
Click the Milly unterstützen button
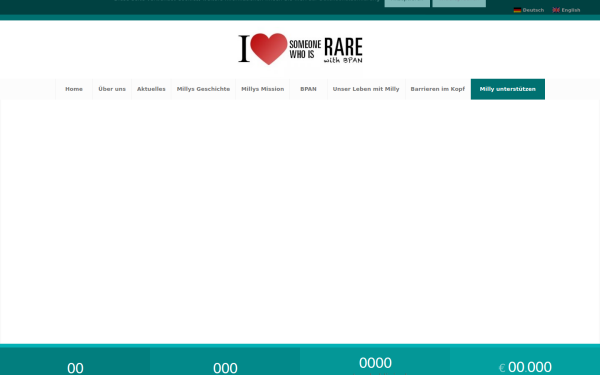click(508, 89)
